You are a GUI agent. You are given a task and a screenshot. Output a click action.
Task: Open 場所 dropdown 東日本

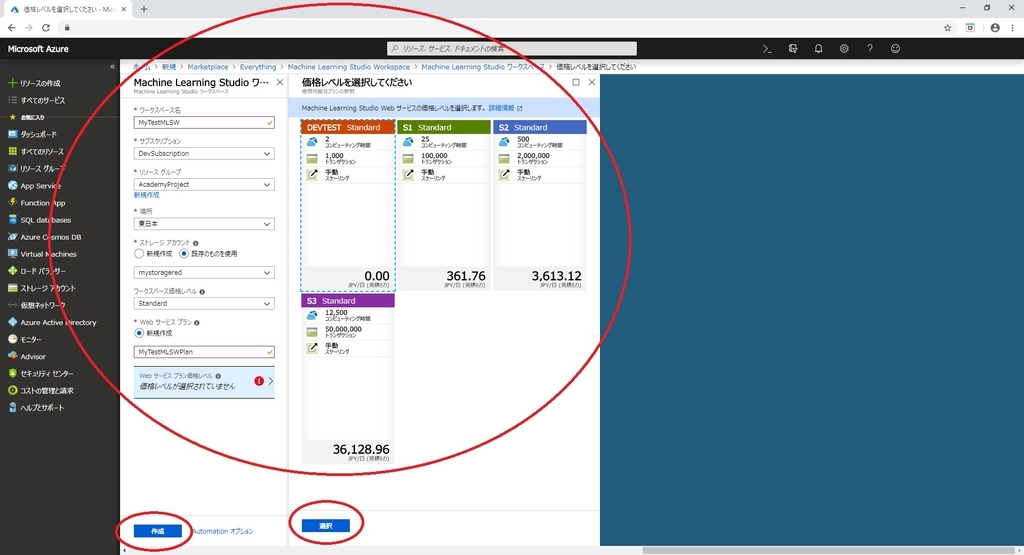(x=204, y=224)
